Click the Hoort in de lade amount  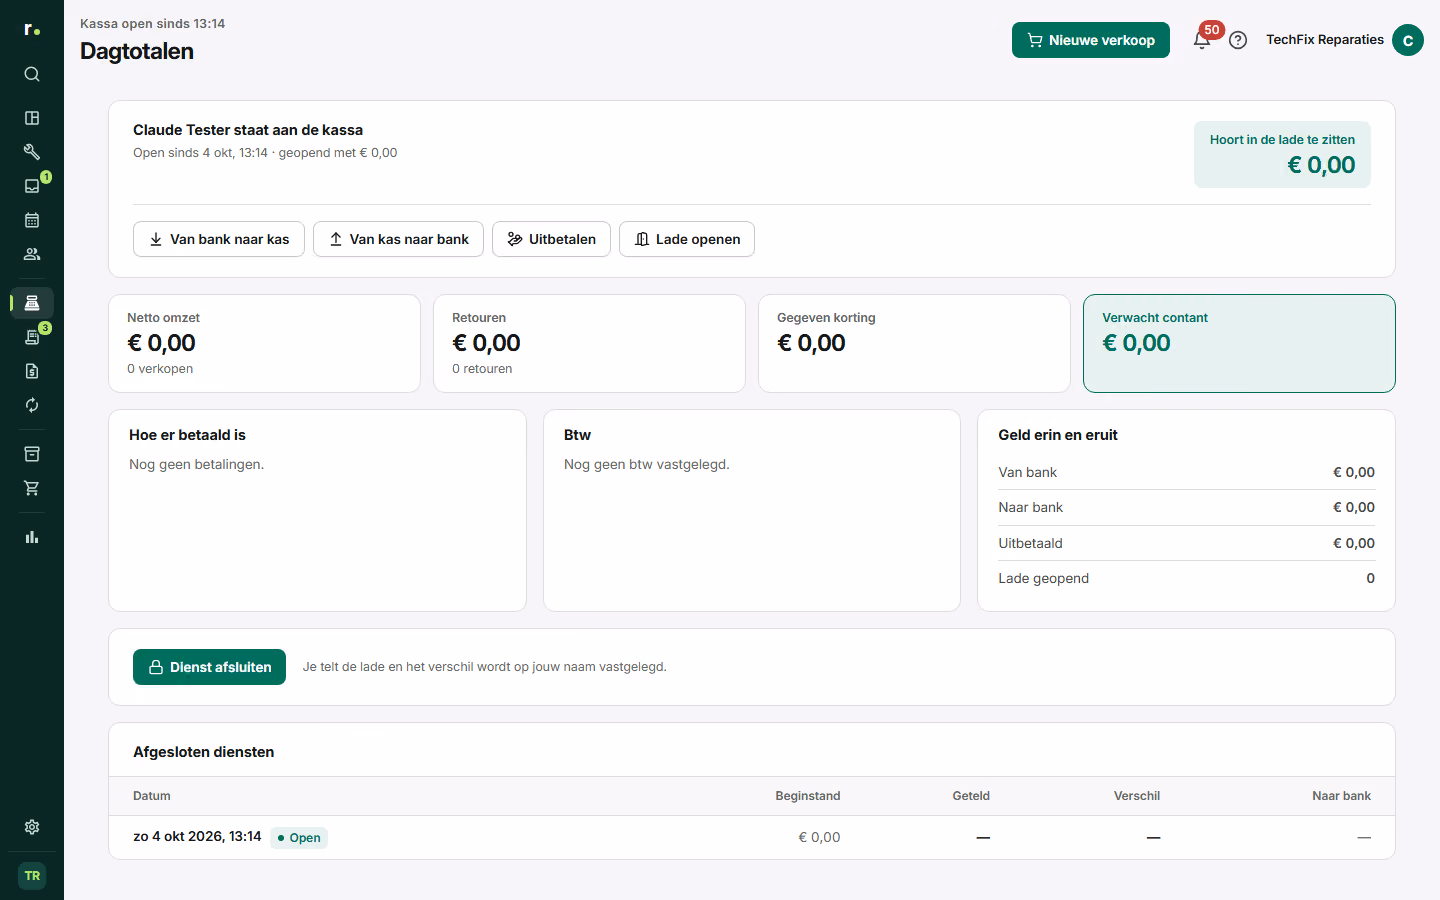point(1321,165)
